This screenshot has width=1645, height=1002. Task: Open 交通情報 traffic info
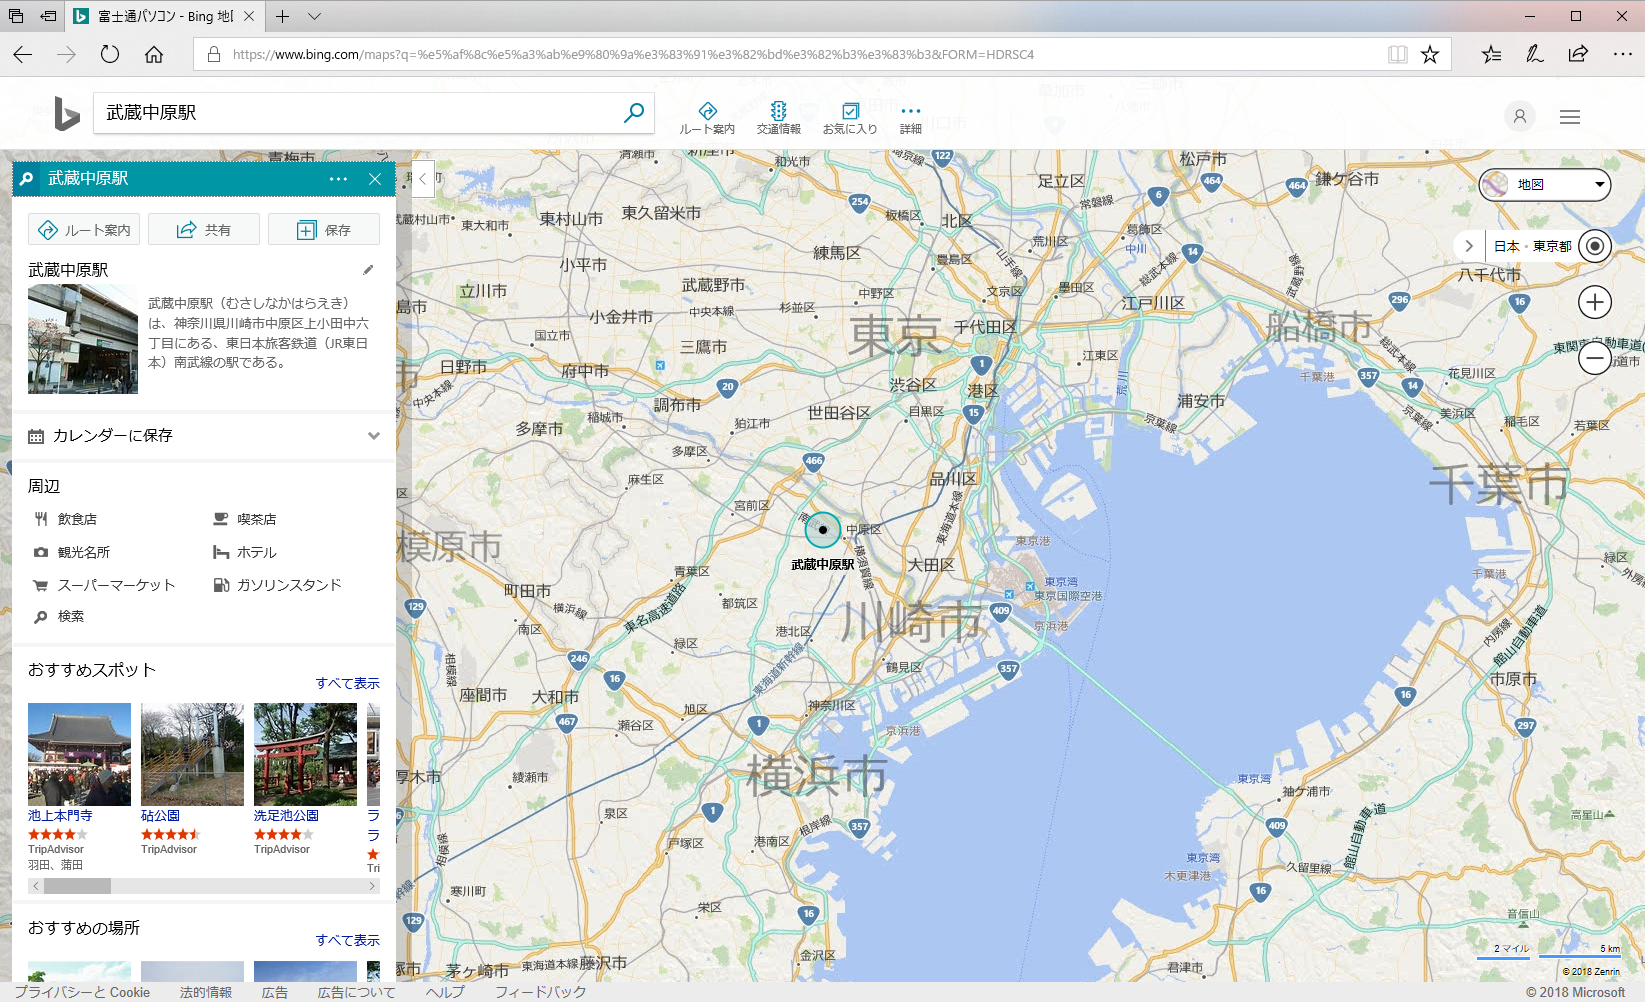pyautogui.click(x=778, y=117)
